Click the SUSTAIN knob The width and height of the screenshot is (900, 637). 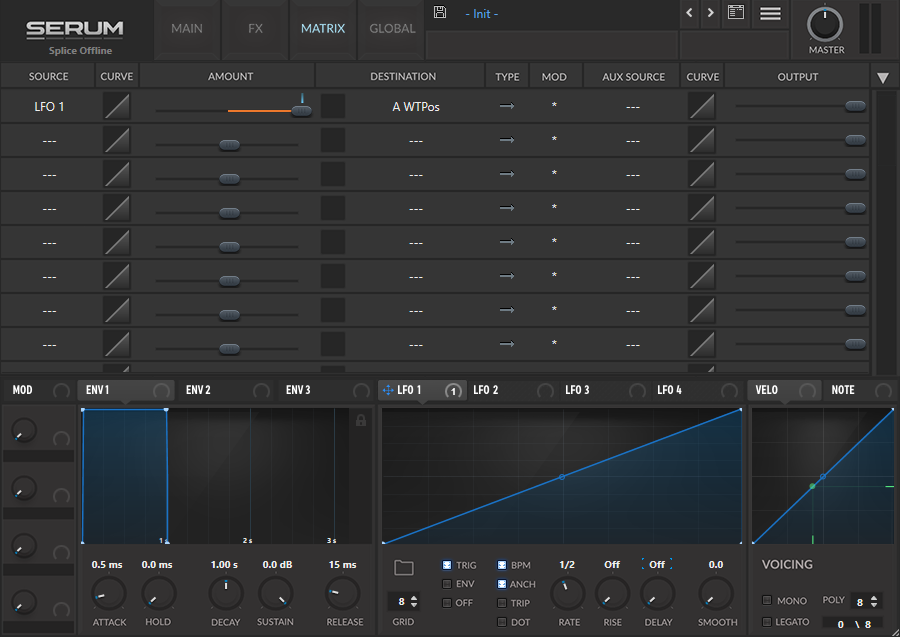tap(276, 593)
